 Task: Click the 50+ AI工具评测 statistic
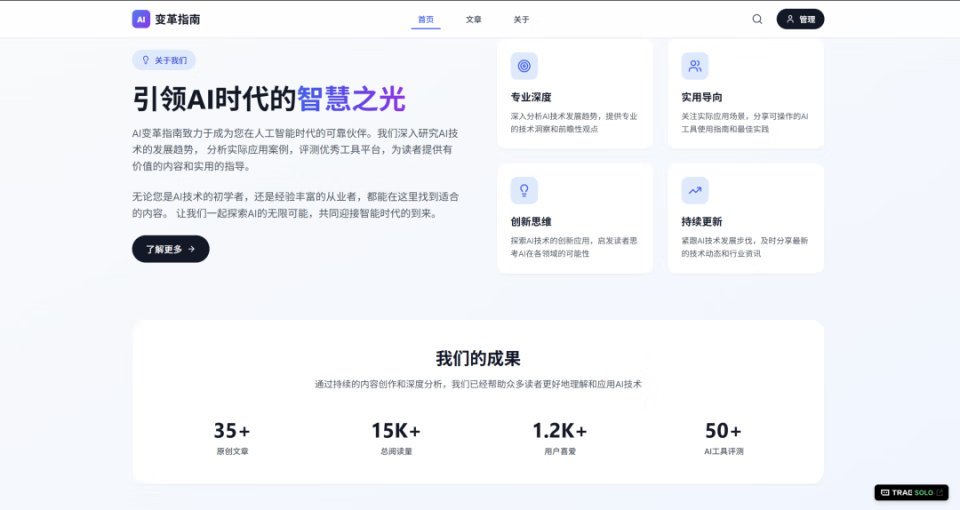723,438
